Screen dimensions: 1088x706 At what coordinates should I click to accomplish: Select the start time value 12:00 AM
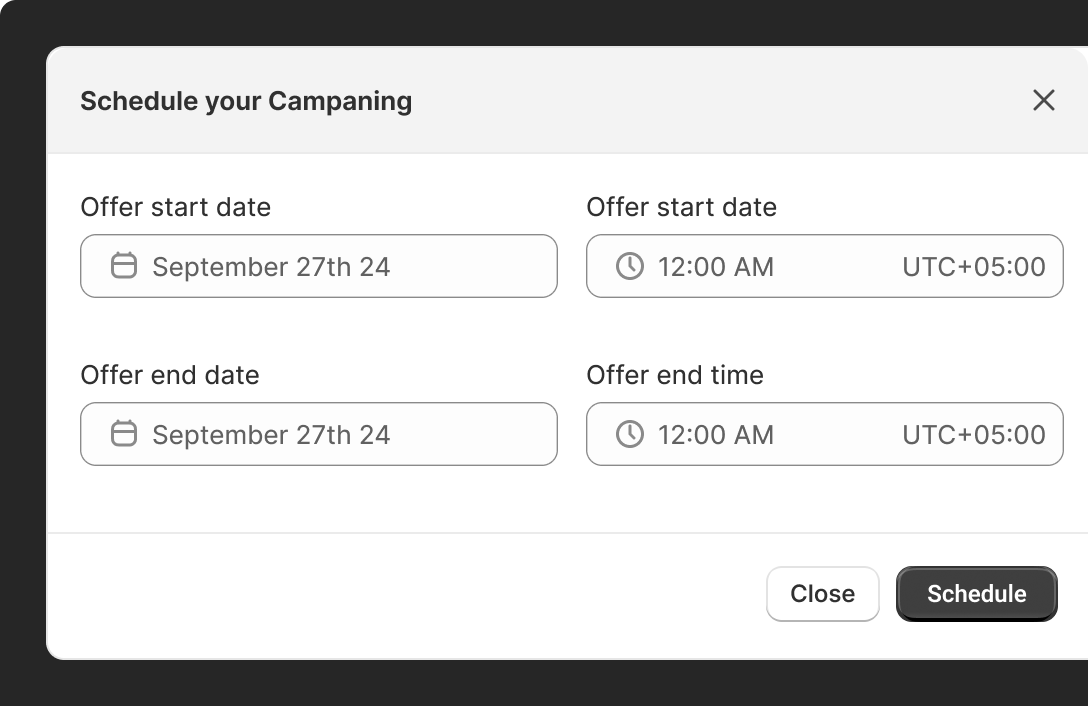point(715,267)
